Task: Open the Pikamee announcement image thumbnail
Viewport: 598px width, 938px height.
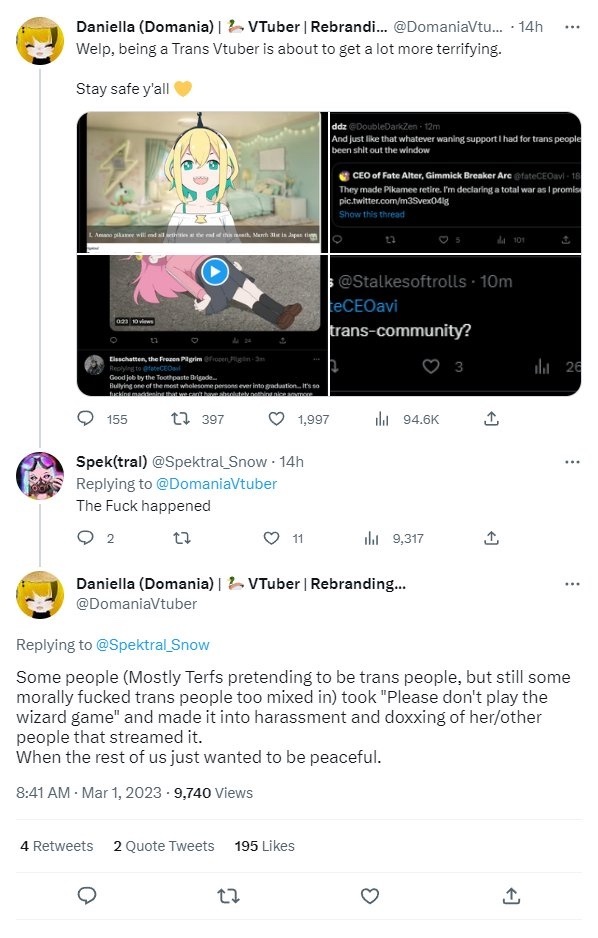Action: coord(203,182)
